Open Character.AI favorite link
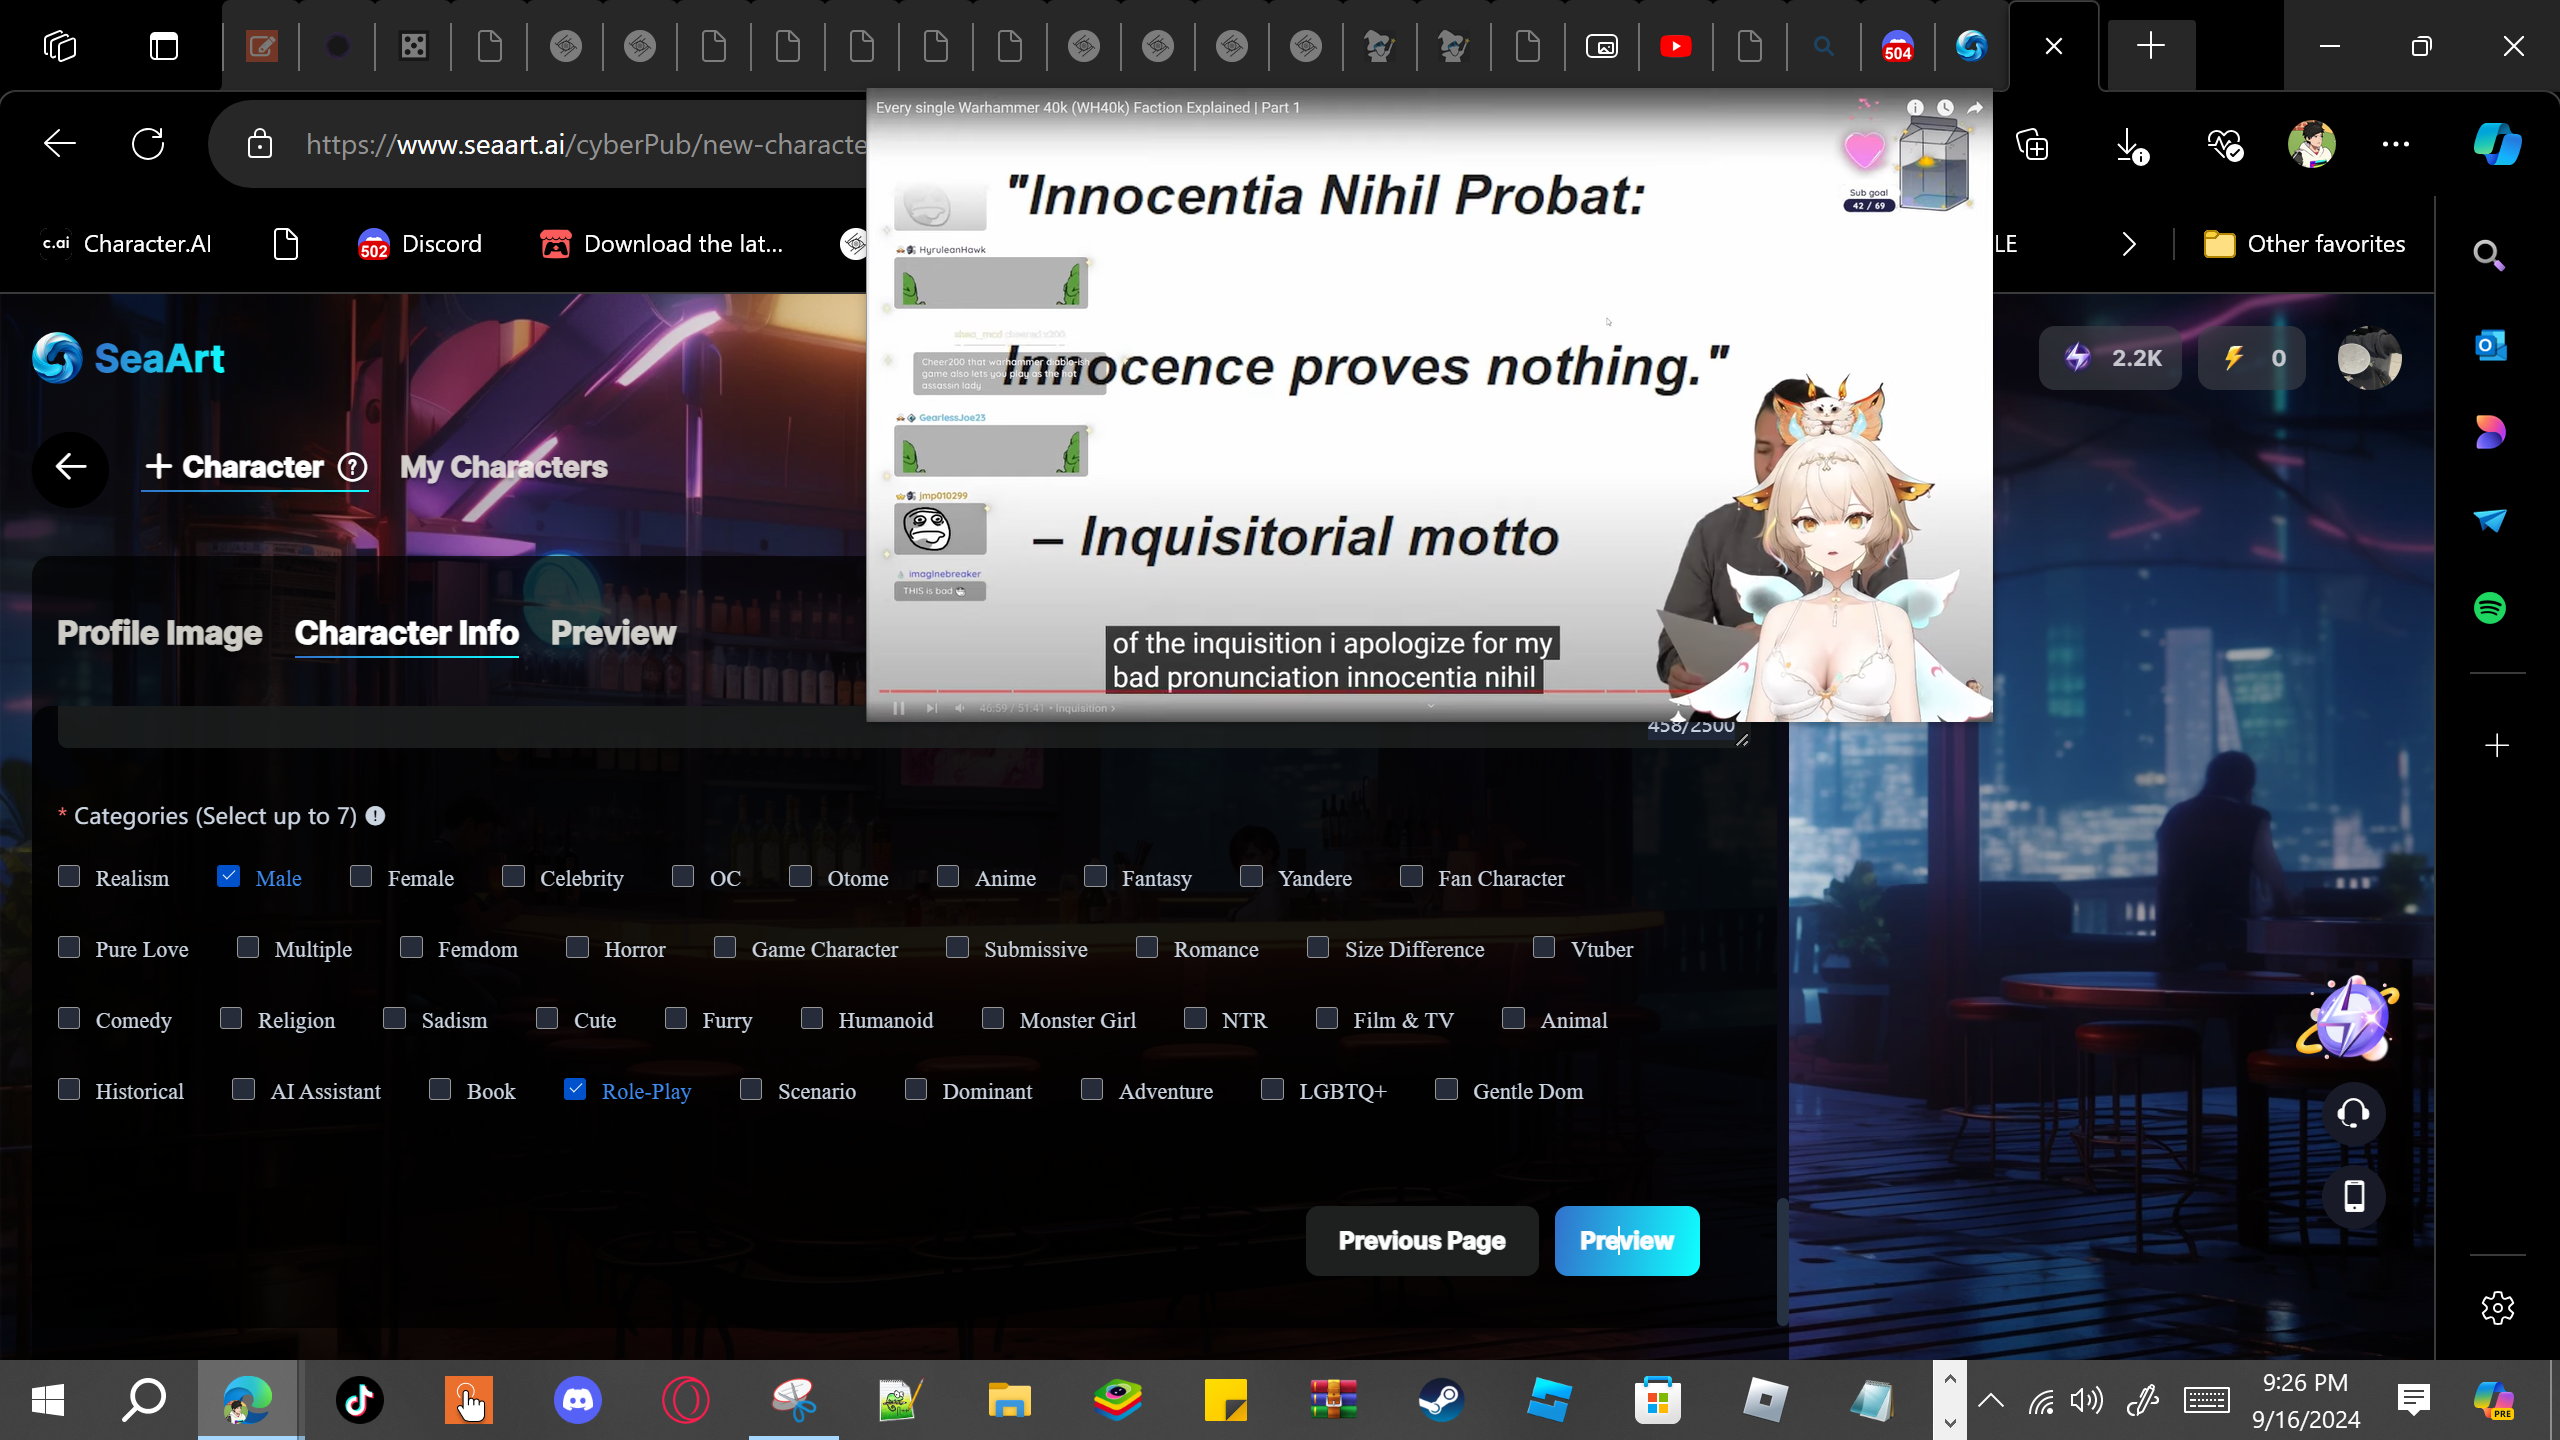The image size is (2560, 1440). click(x=126, y=244)
